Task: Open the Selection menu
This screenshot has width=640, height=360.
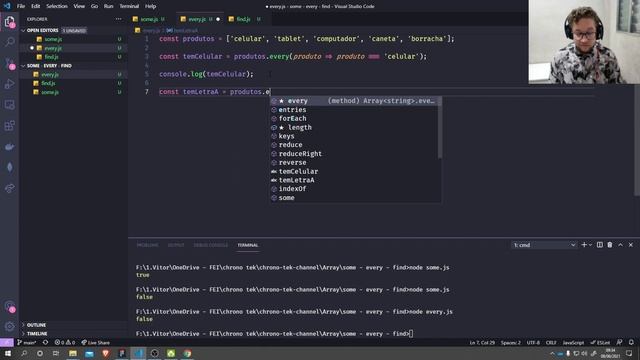Action: 57,6
